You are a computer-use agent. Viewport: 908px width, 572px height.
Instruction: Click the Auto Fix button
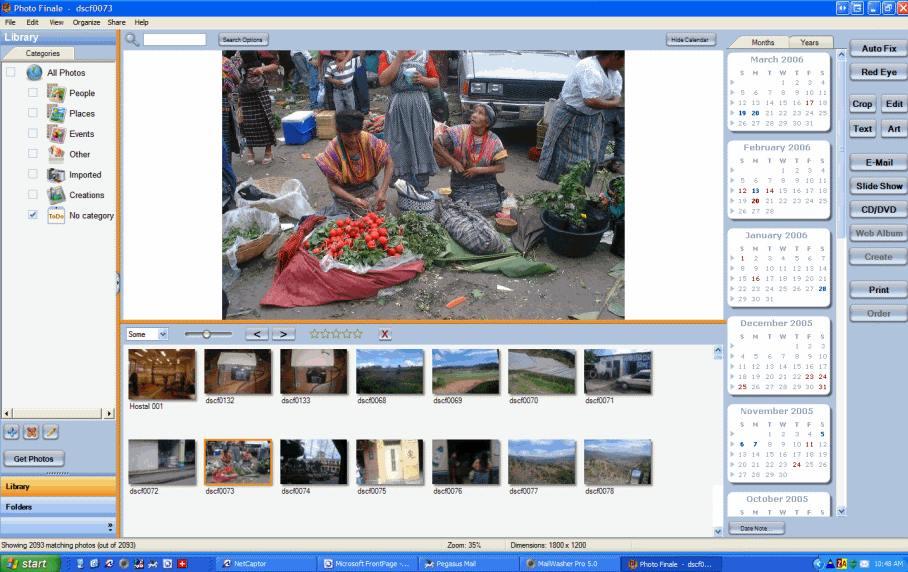878,49
